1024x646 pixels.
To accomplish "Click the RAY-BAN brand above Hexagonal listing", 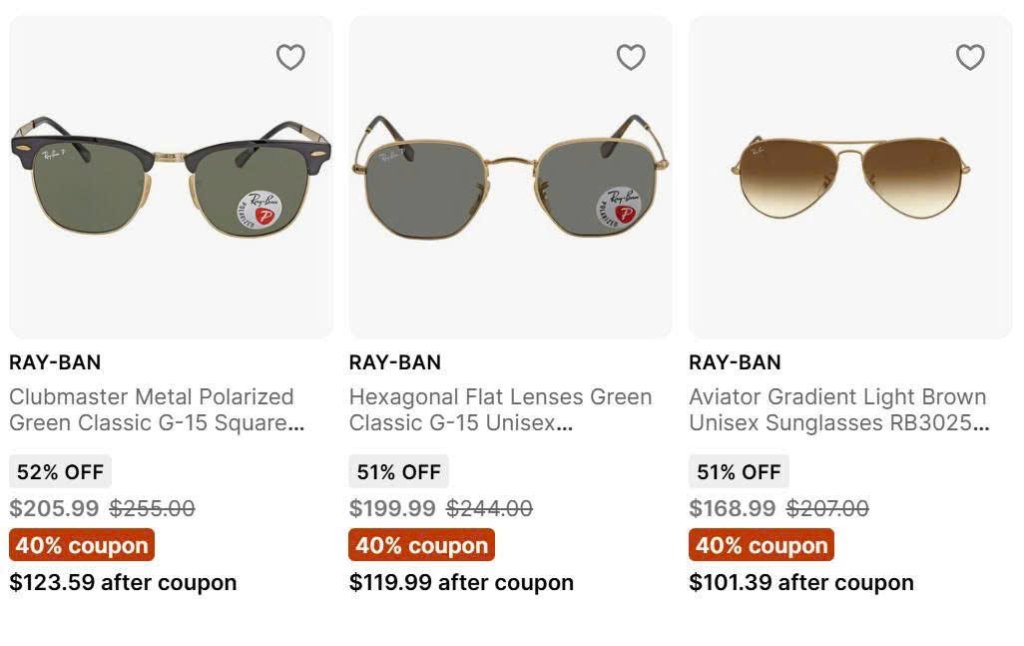I will [395, 362].
